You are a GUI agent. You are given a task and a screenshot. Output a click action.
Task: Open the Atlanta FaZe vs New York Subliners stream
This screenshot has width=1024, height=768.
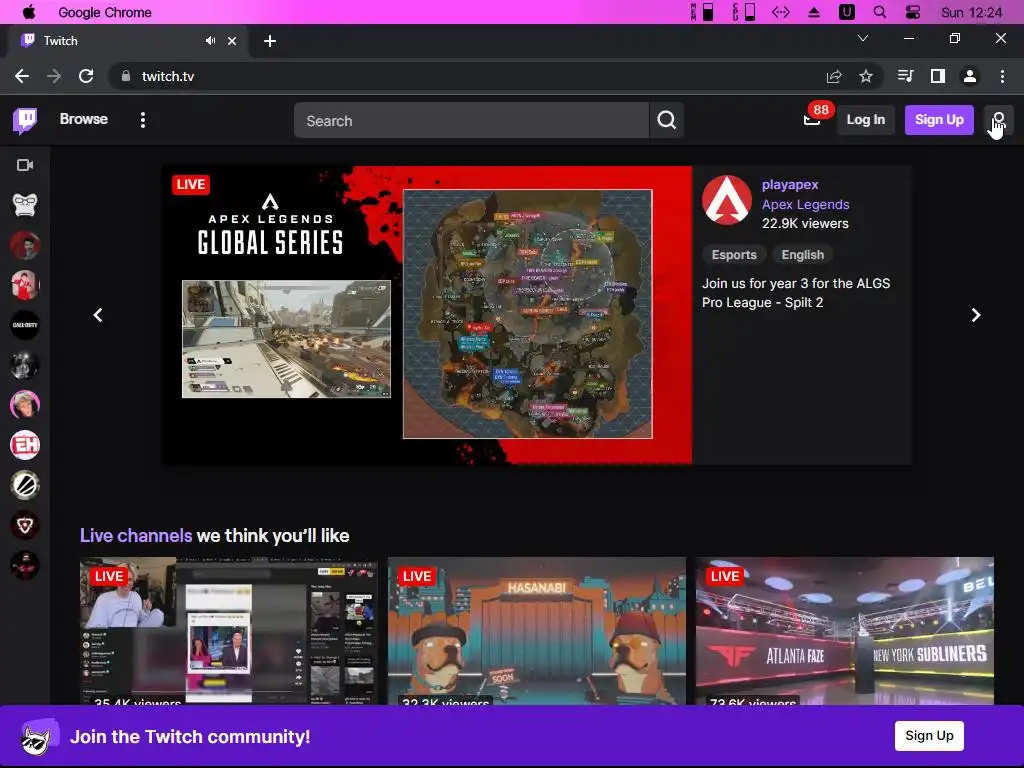point(844,631)
